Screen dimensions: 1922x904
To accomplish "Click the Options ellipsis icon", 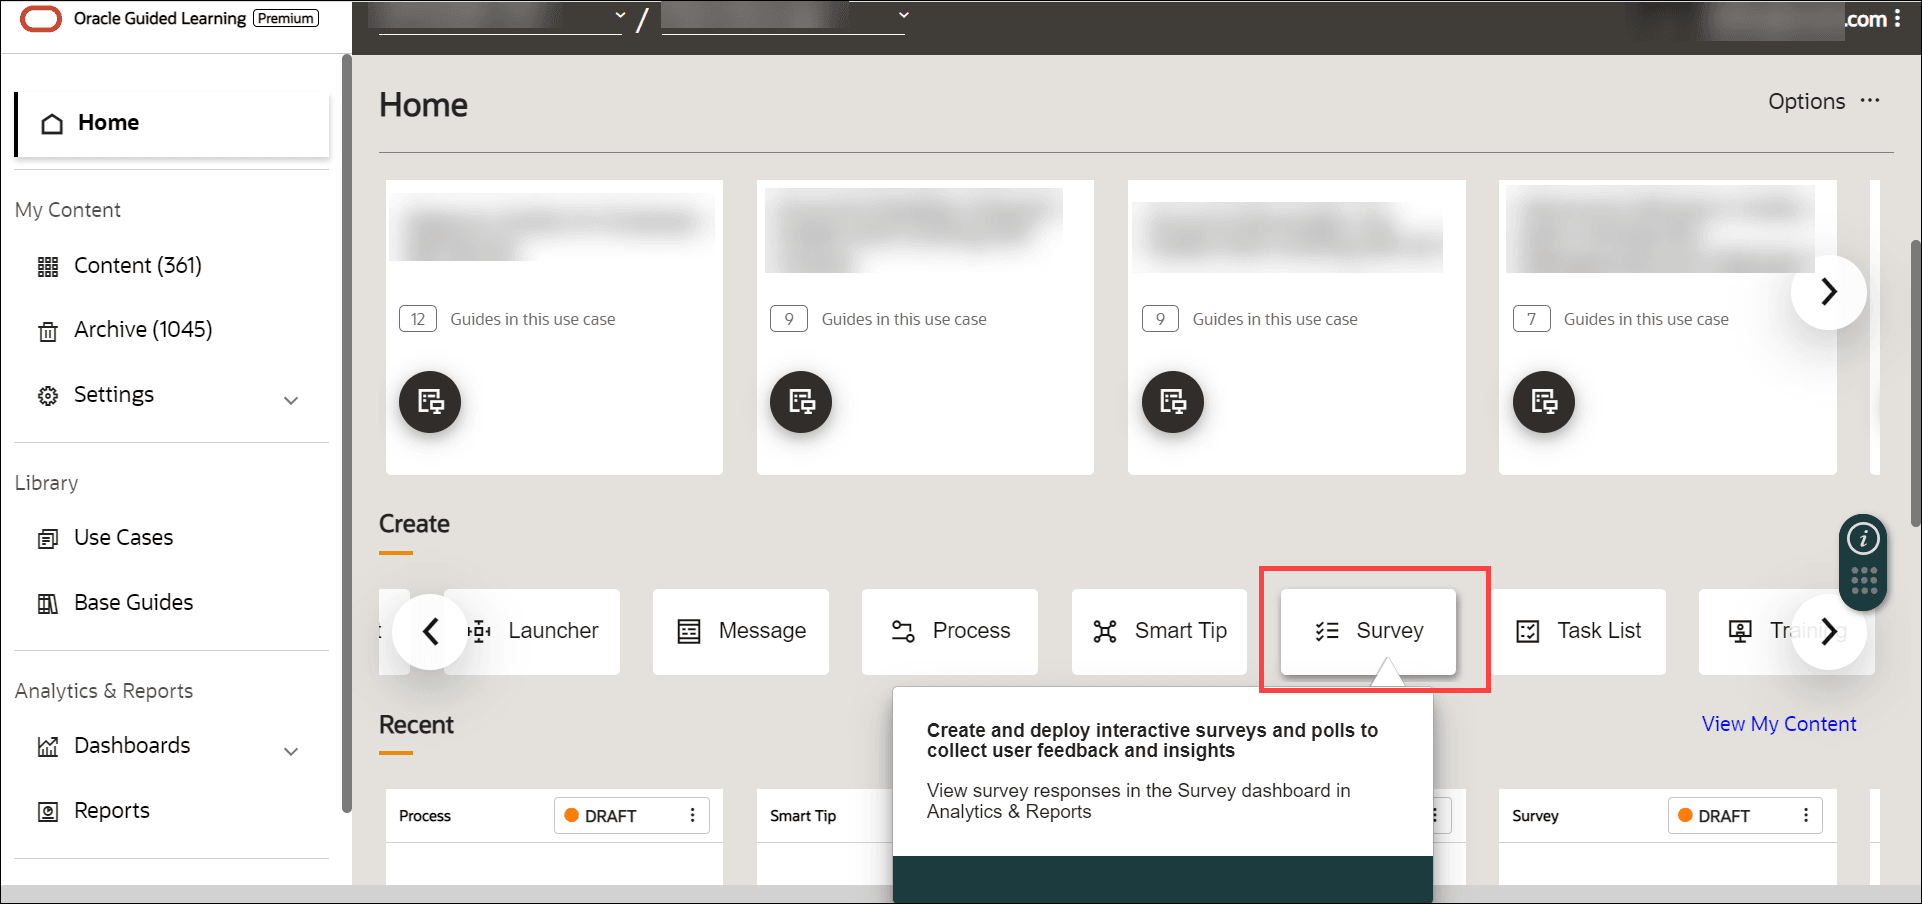I will [x=1870, y=100].
